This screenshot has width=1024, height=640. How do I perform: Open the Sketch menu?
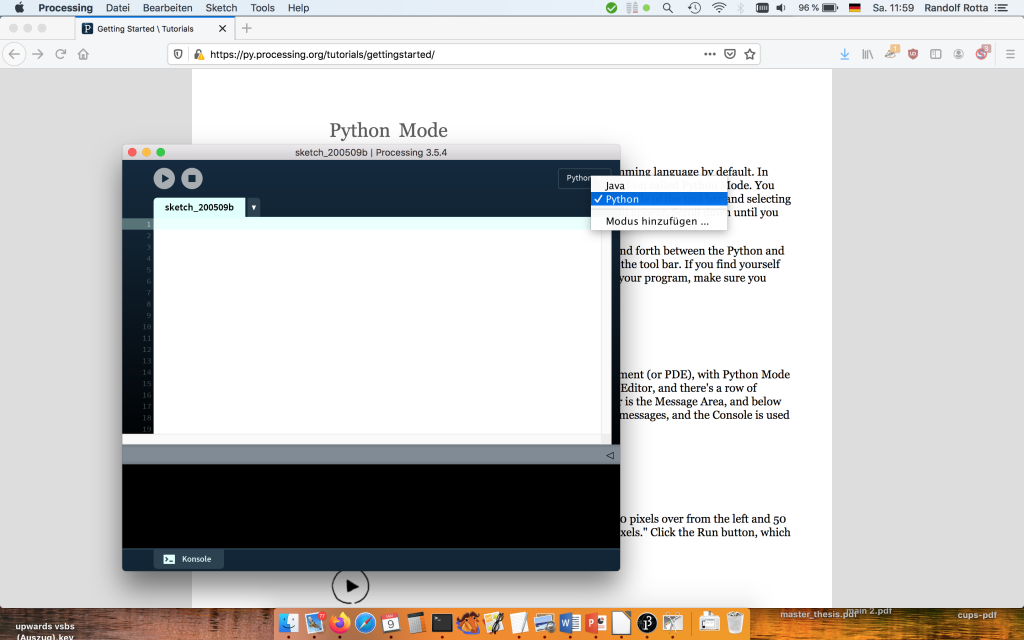pyautogui.click(x=220, y=7)
